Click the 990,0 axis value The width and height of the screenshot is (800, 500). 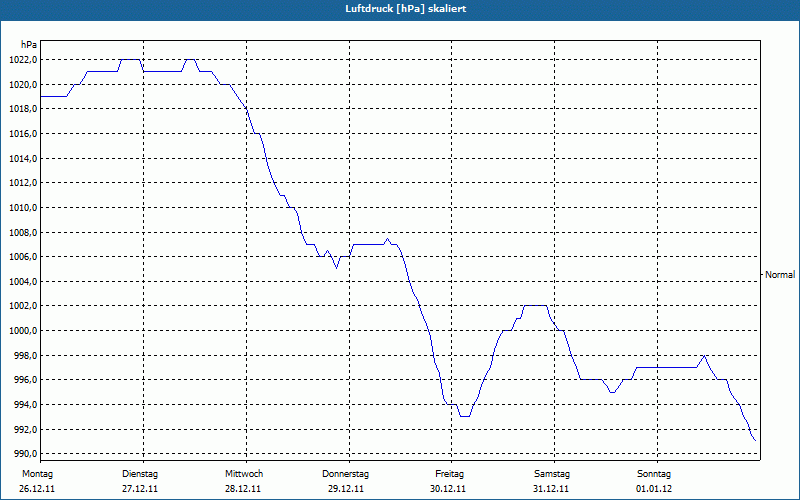coord(26,454)
